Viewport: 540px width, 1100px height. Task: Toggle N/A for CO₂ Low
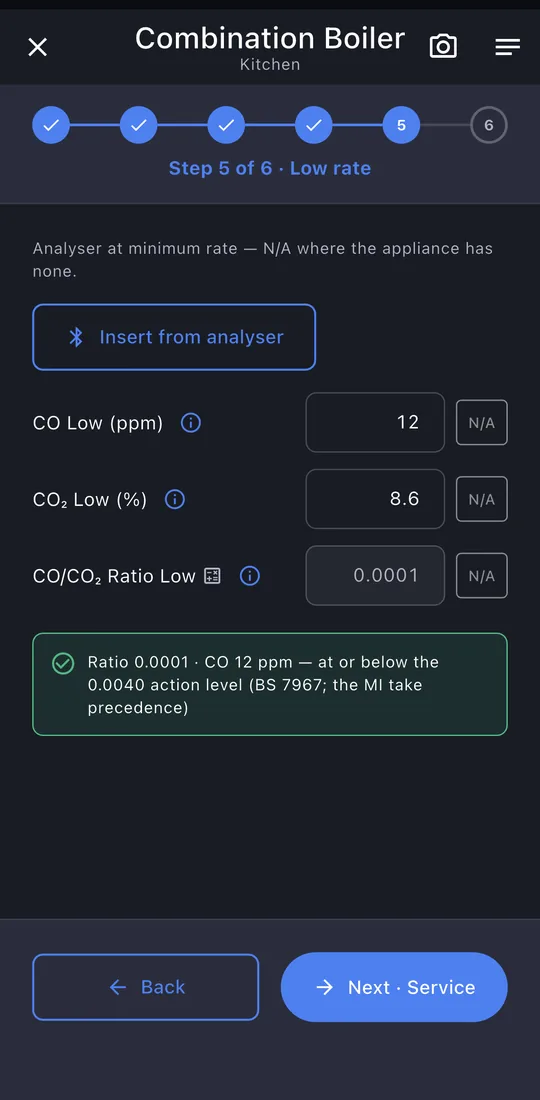tap(482, 499)
